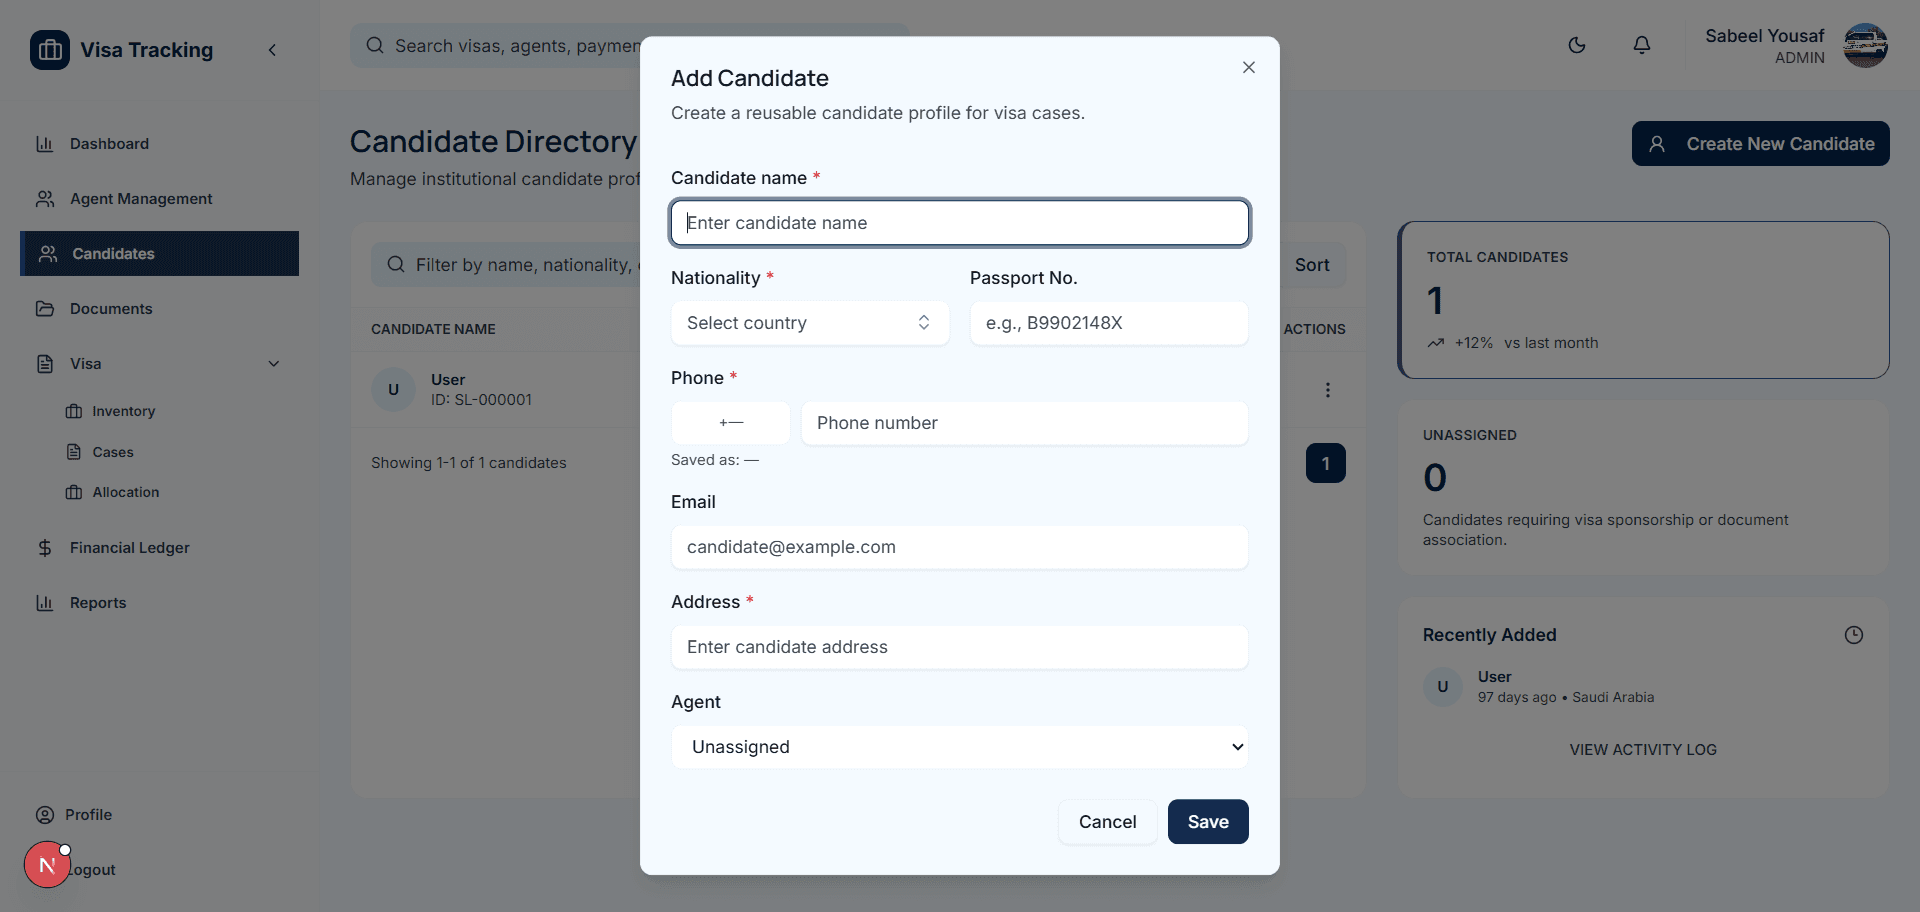The width and height of the screenshot is (1920, 912).
Task: Toggle dark mode moon icon
Action: click(x=1577, y=45)
